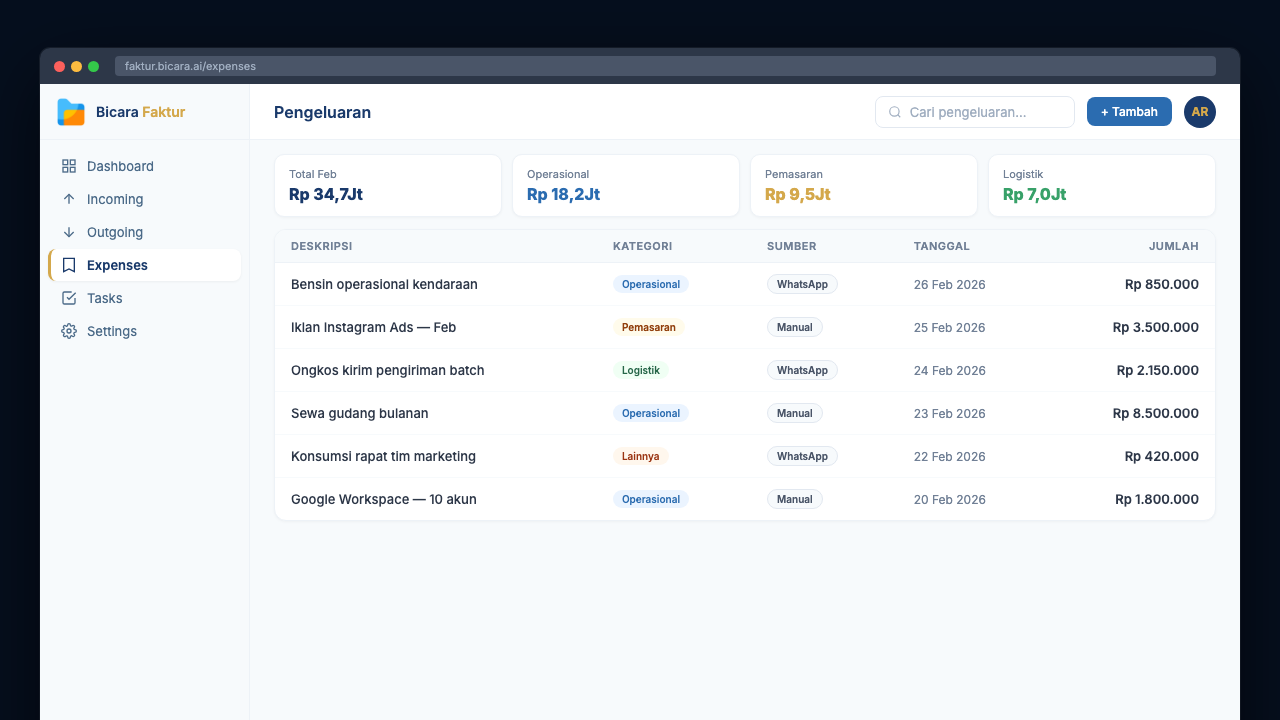1280x720 pixels.
Task: Click the search magnifier icon
Action: (x=895, y=112)
